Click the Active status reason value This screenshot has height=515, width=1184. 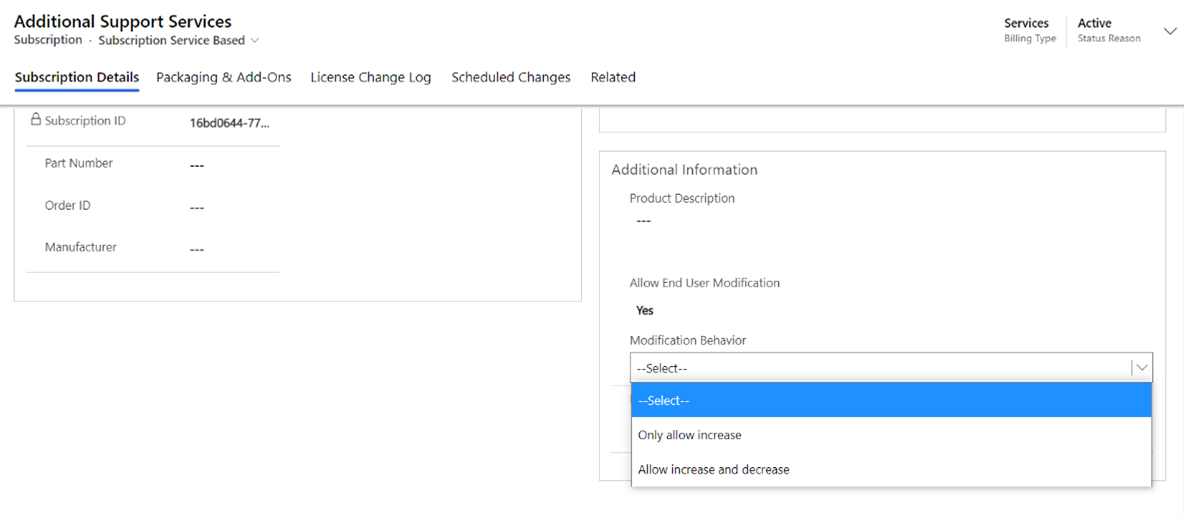point(1094,23)
